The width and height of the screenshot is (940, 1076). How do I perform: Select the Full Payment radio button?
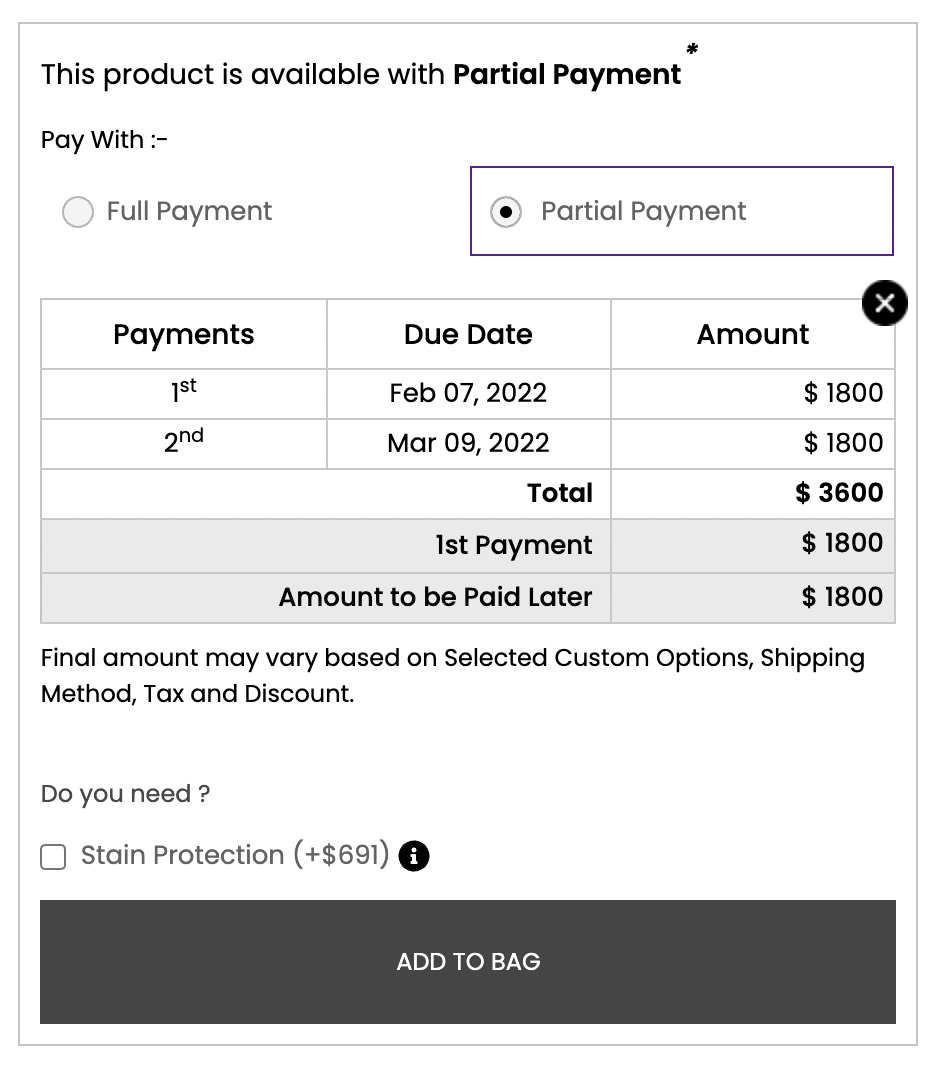coord(78,211)
